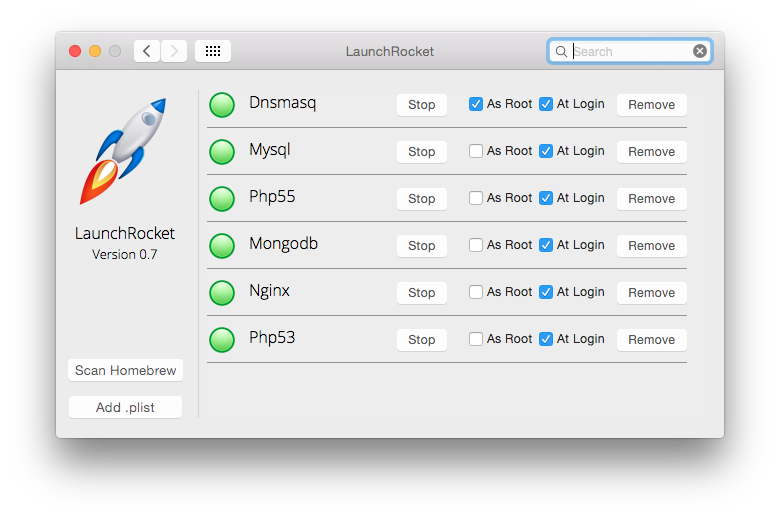
Task: Toggle At Login for Nginx
Action: 546,292
